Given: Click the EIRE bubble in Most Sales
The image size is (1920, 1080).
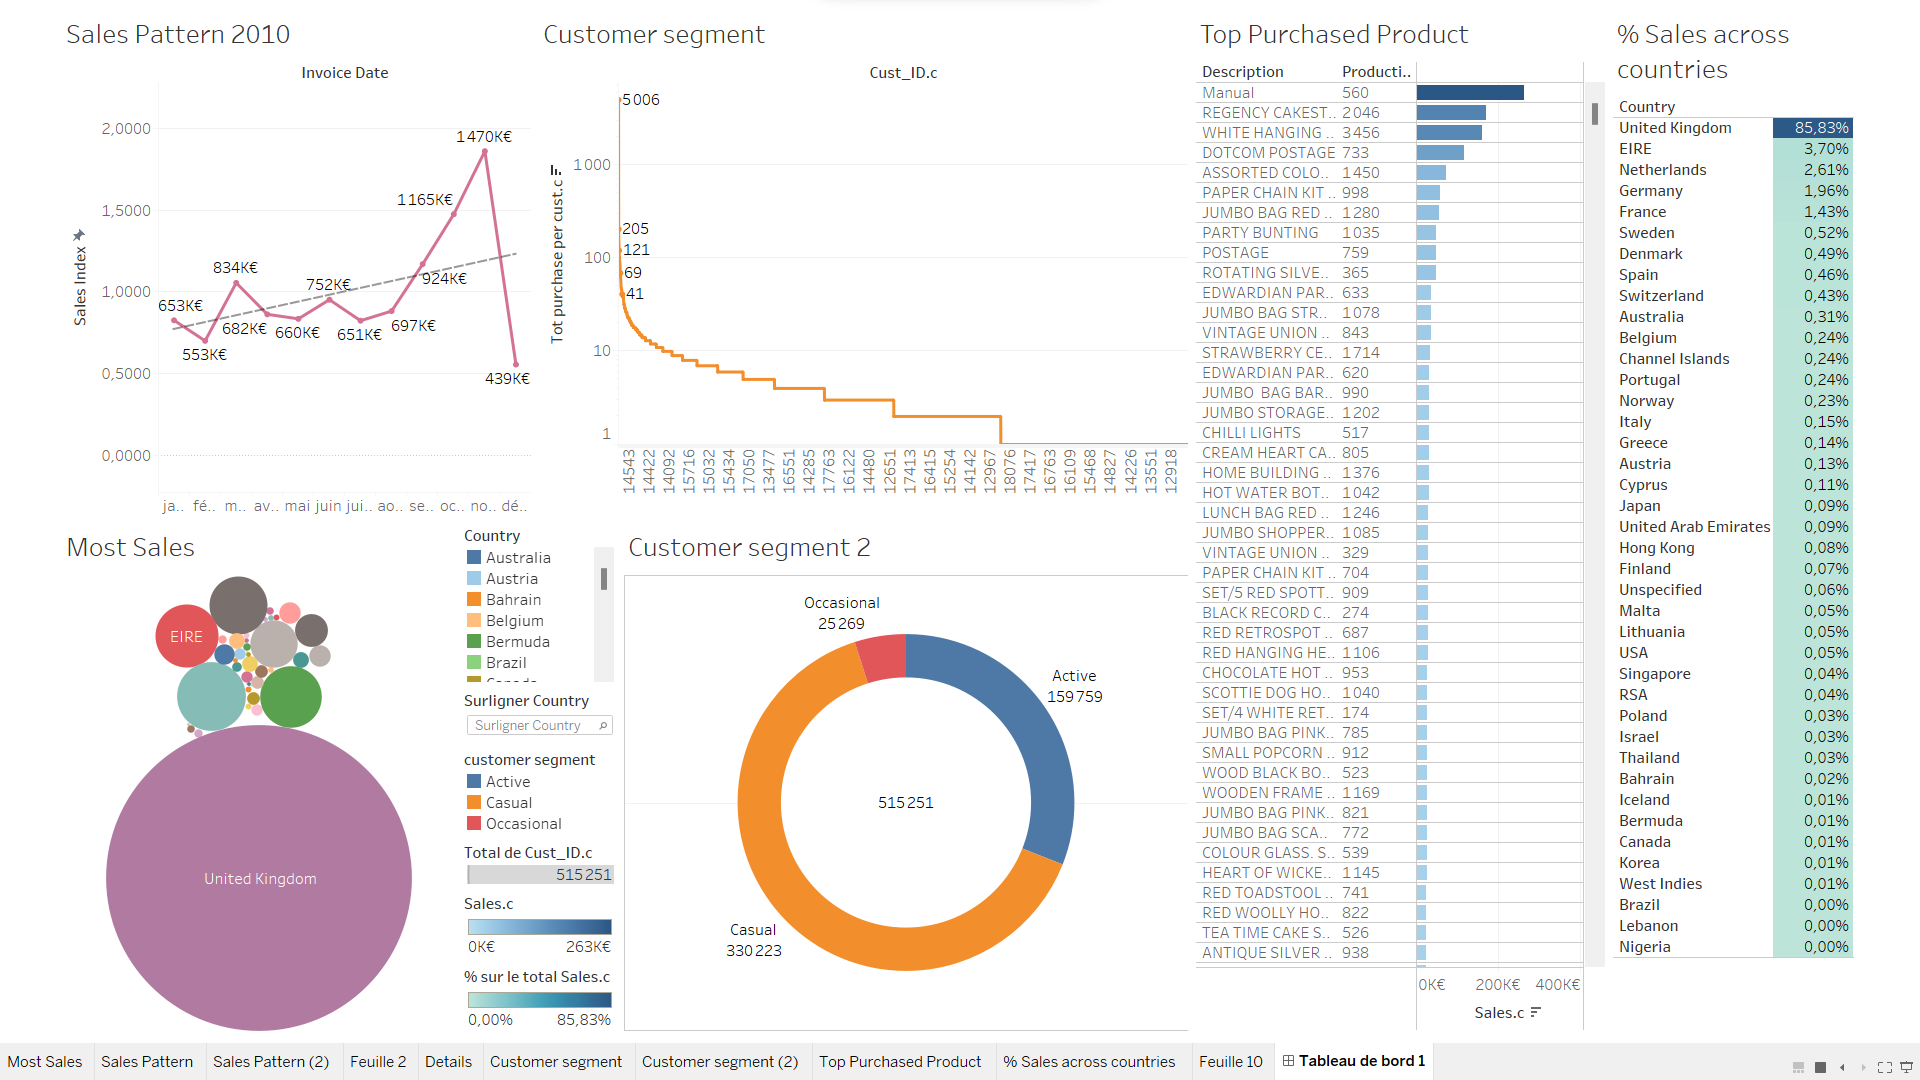Looking at the screenshot, I should [x=186, y=636].
